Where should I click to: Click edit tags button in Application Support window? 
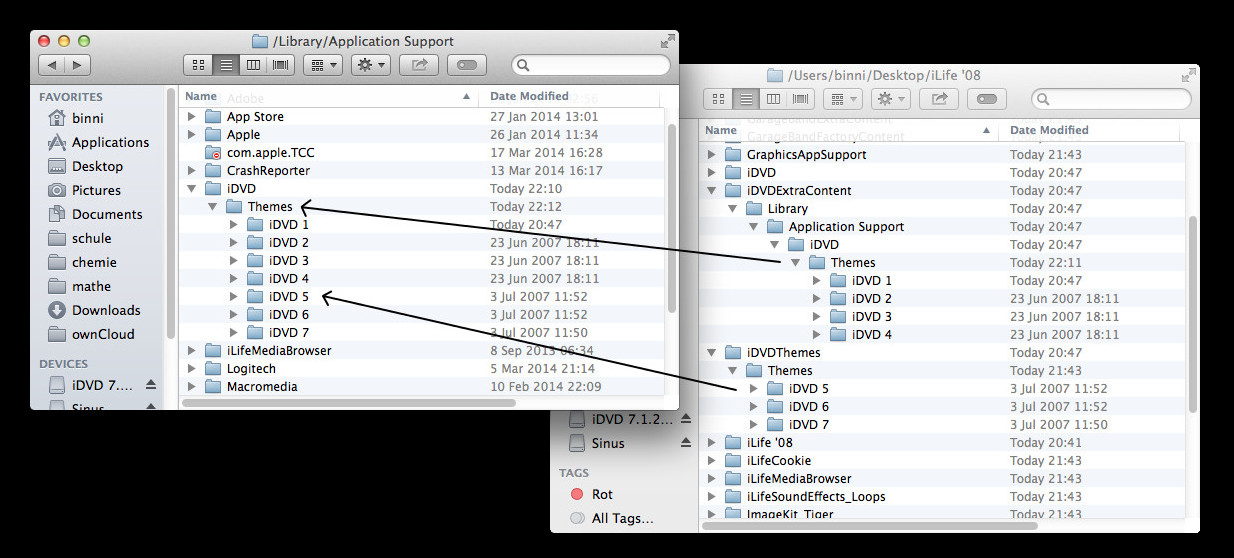tap(467, 65)
